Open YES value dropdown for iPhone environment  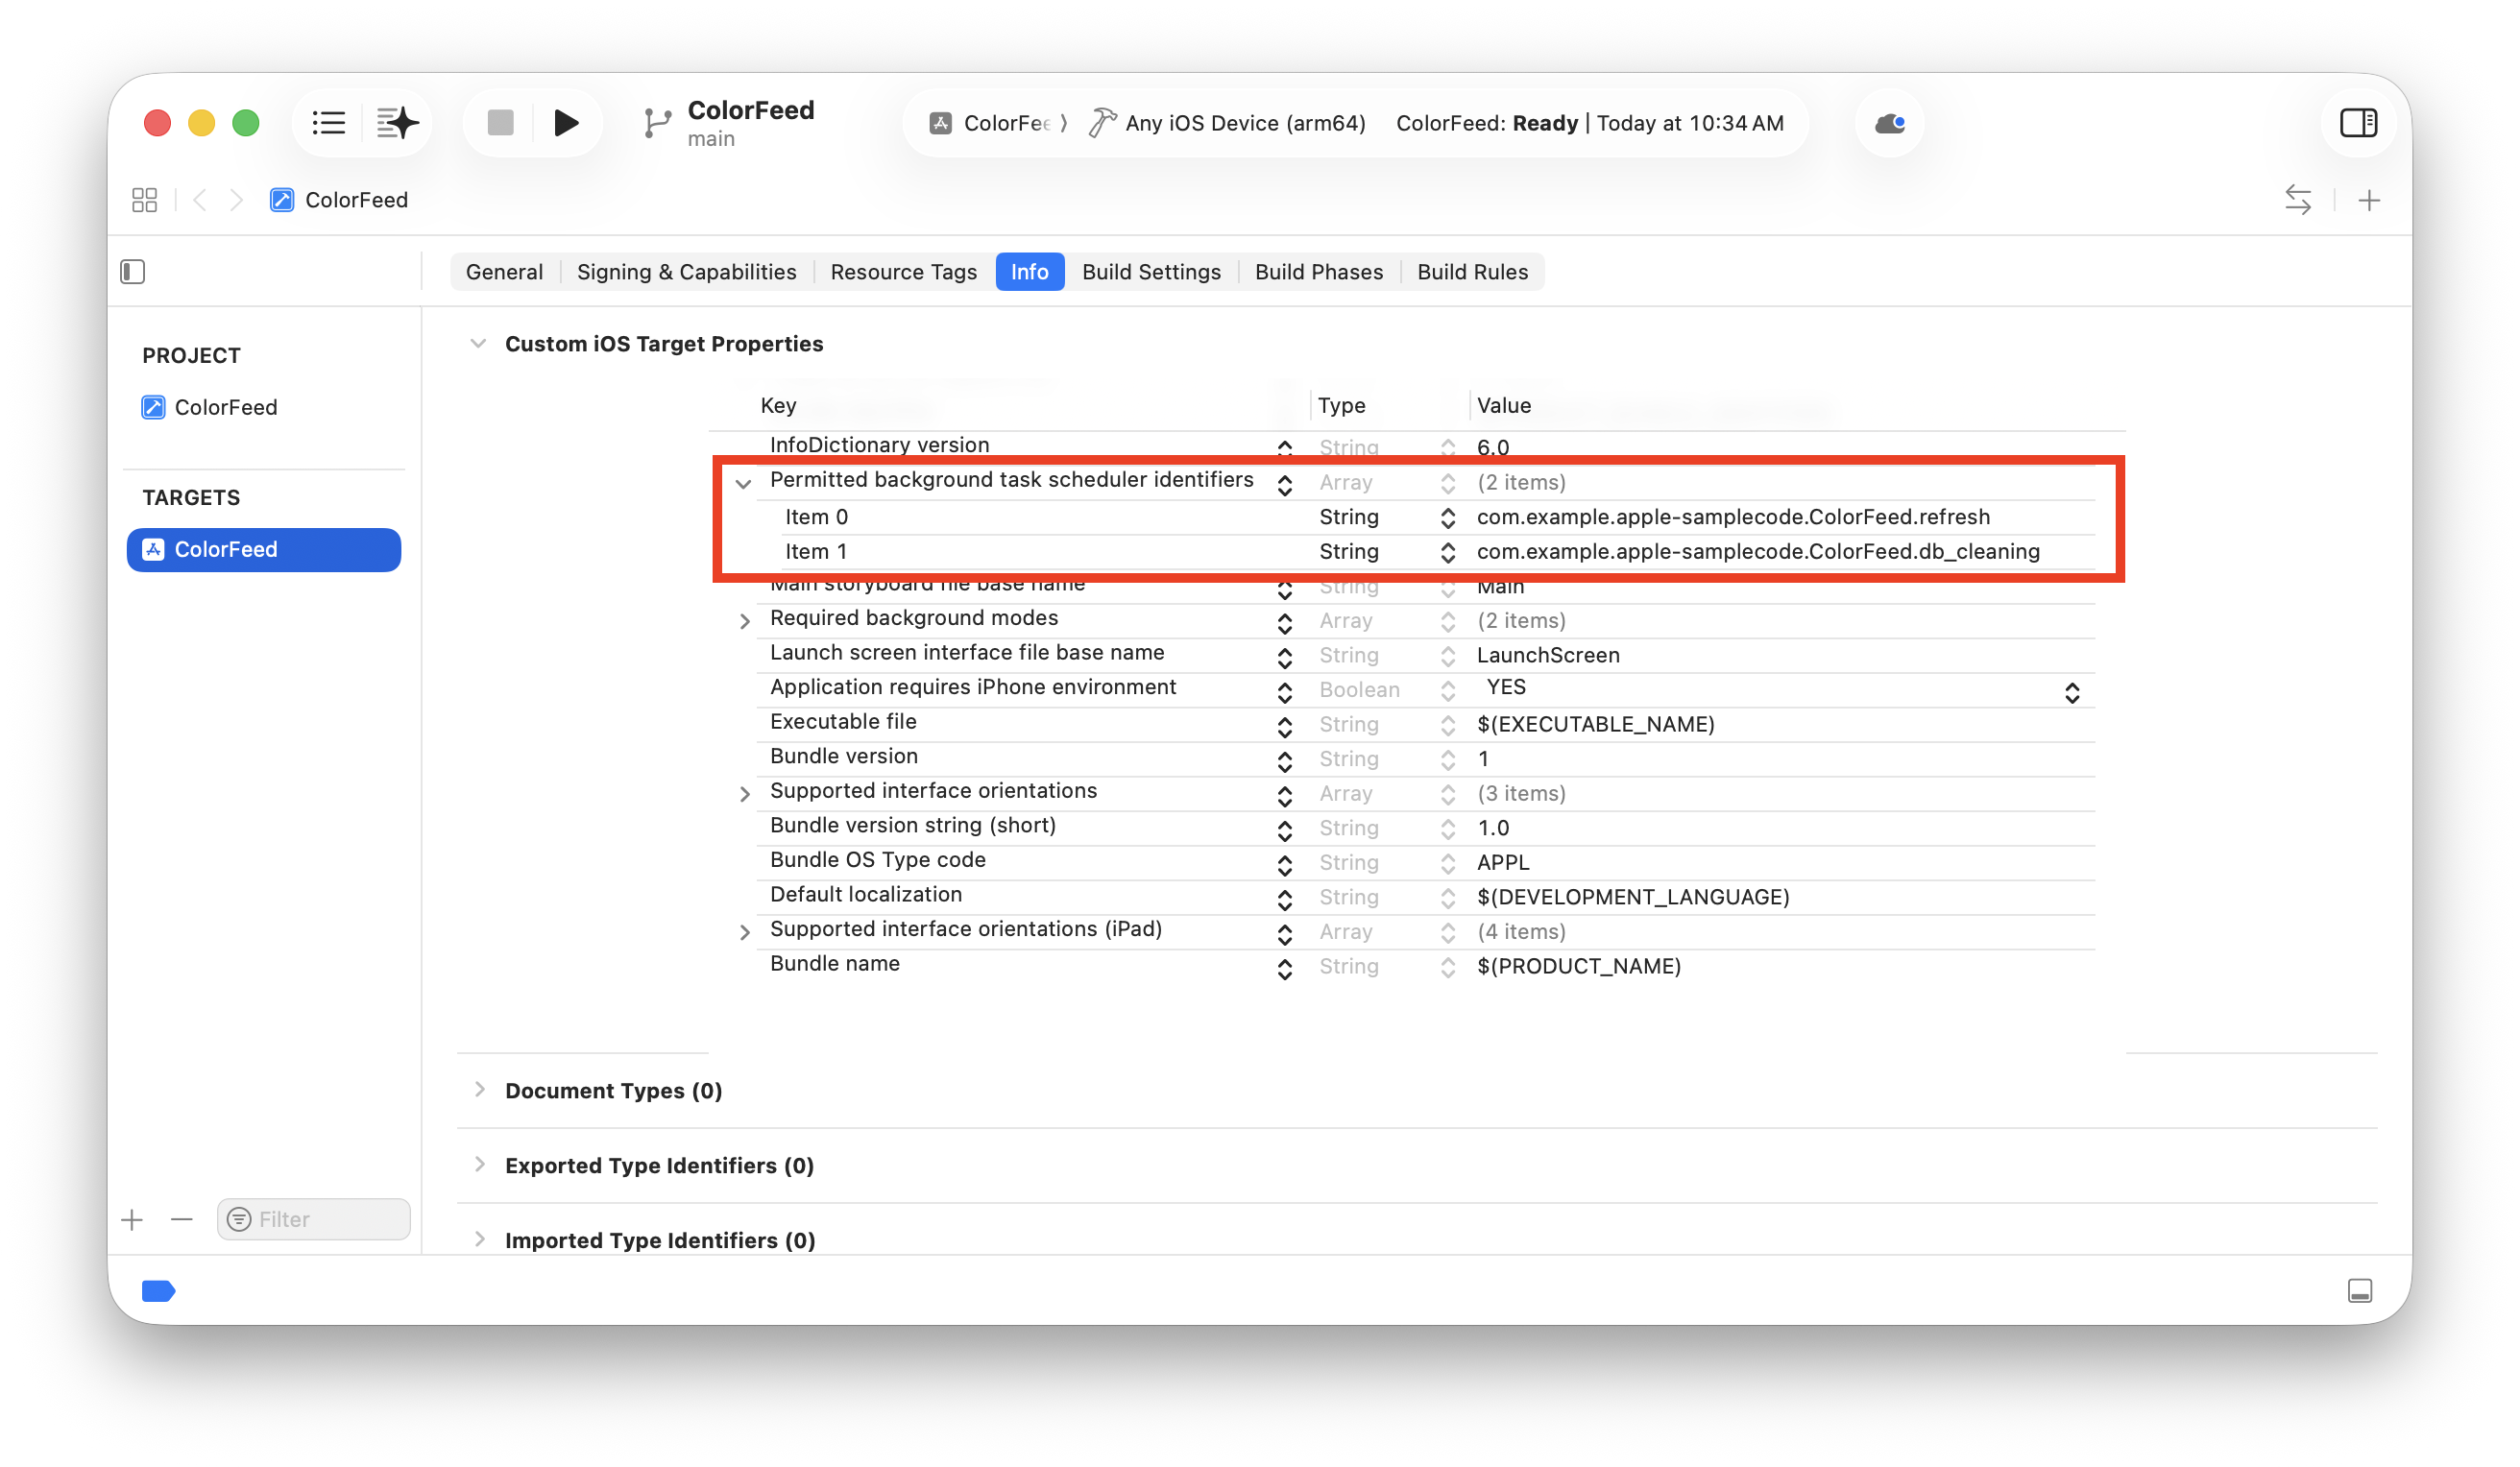pos(2072,693)
